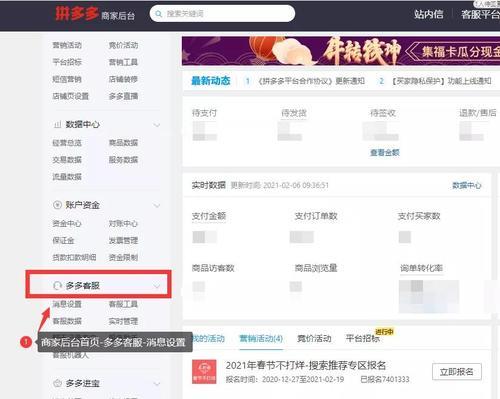Switch to the 营销活动(4) tab
The width and height of the screenshot is (500, 399).
coord(261,339)
